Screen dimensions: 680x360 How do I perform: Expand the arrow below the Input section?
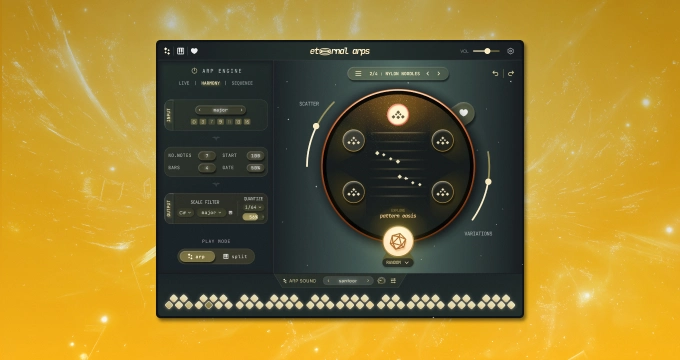(x=216, y=138)
